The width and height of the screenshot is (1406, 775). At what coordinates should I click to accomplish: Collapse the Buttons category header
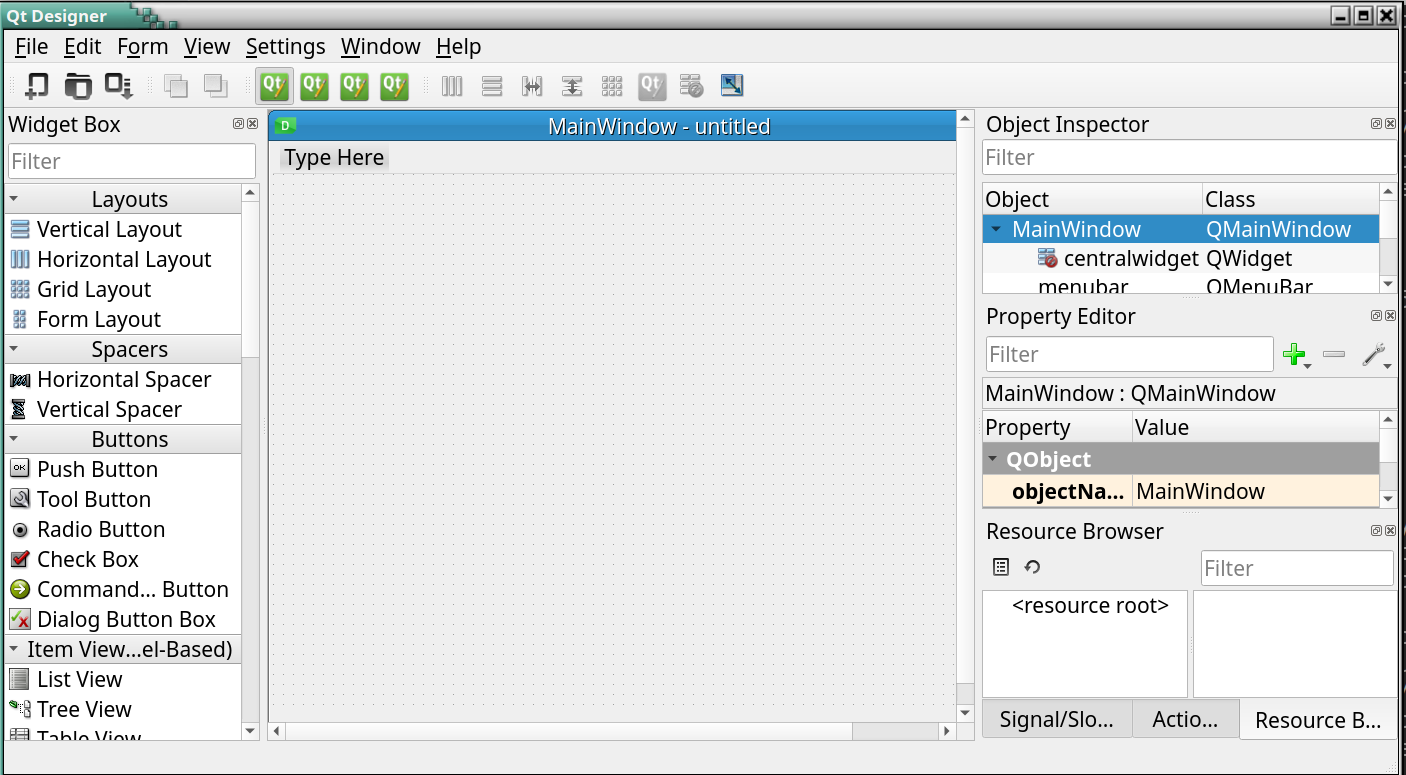point(123,439)
